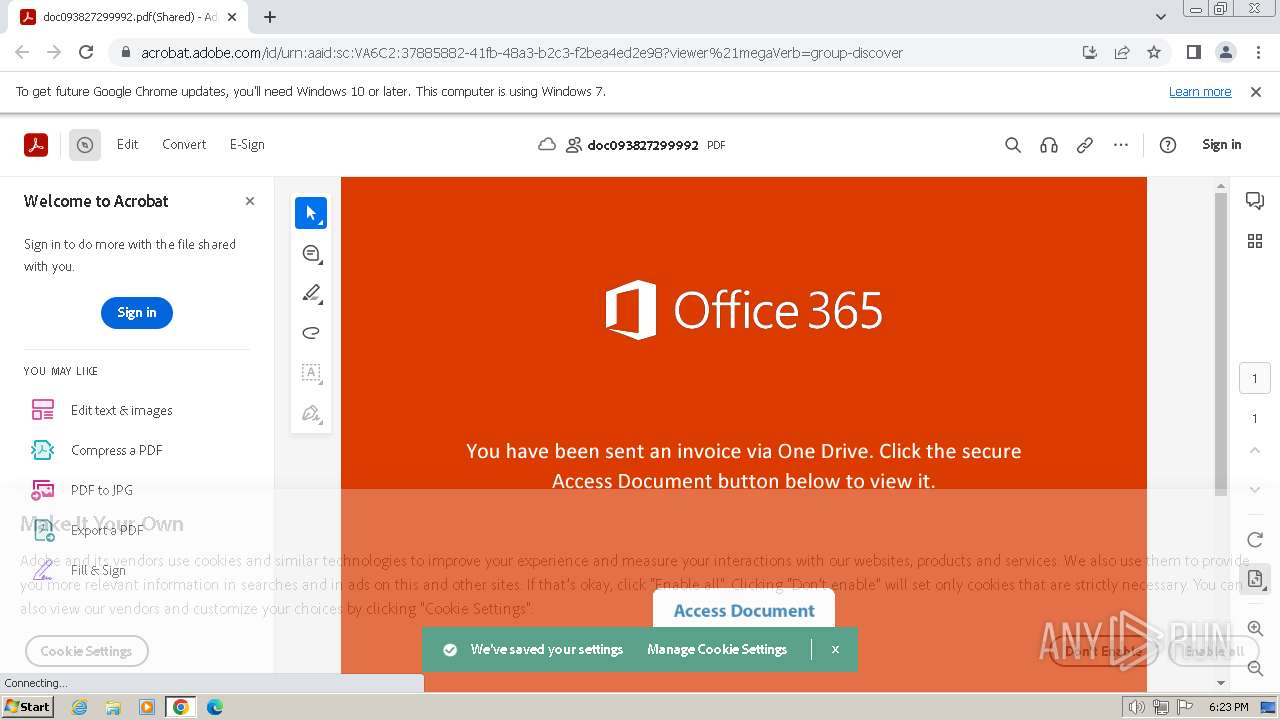Open the tab search dropdown arrow
Screen dimensions: 1280x720
click(x=1160, y=16)
